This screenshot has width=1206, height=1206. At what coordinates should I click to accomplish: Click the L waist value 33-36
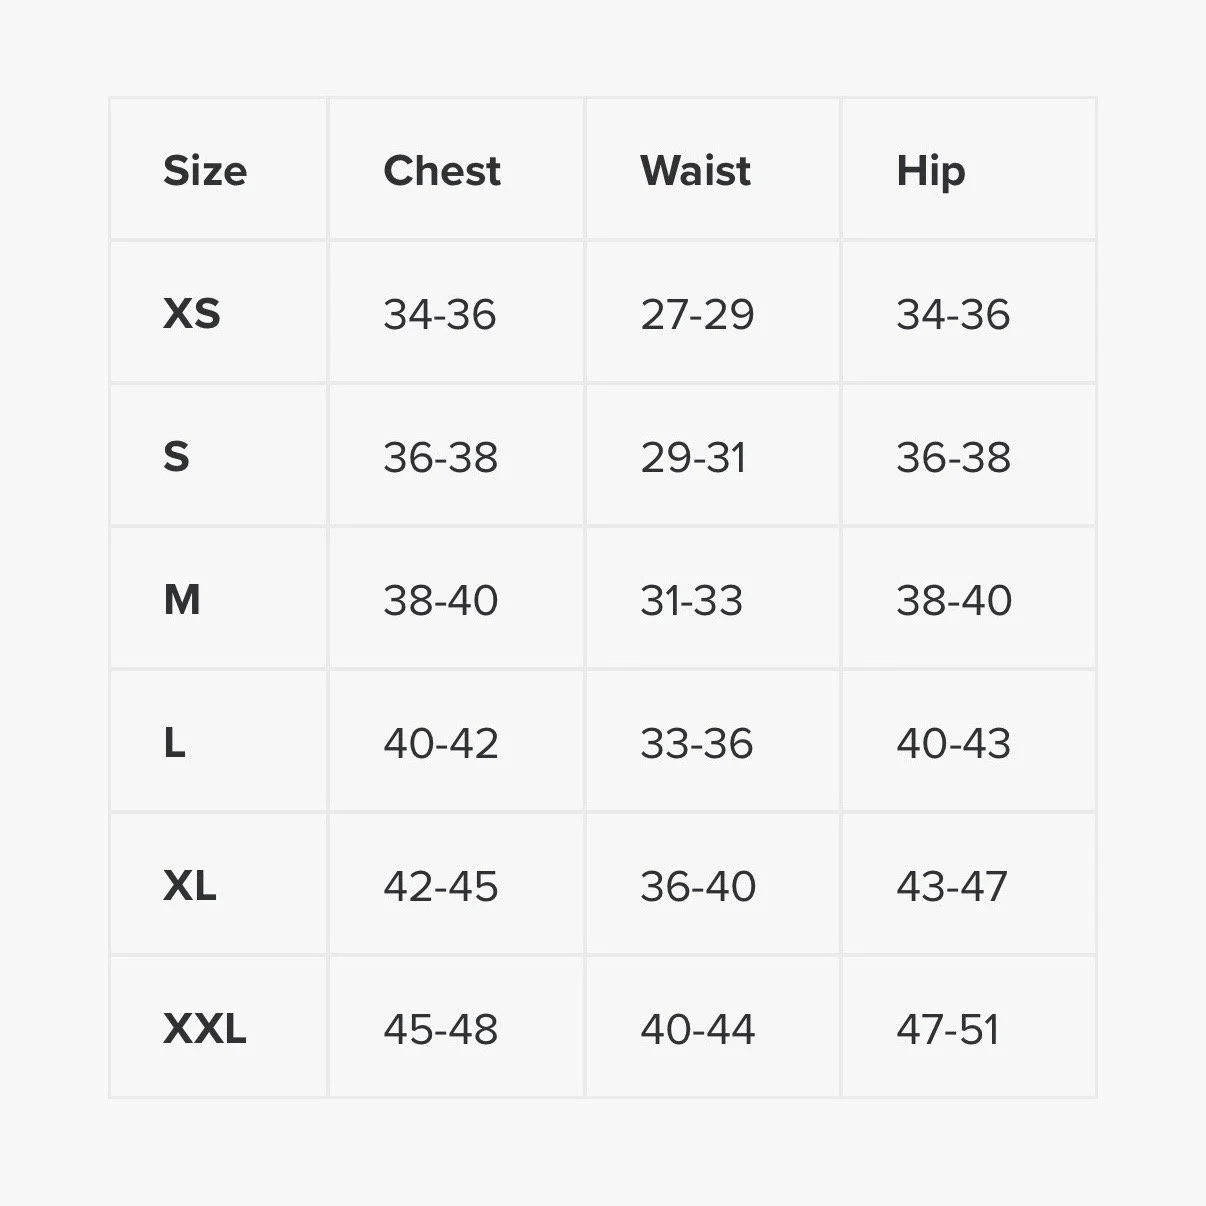(x=697, y=744)
